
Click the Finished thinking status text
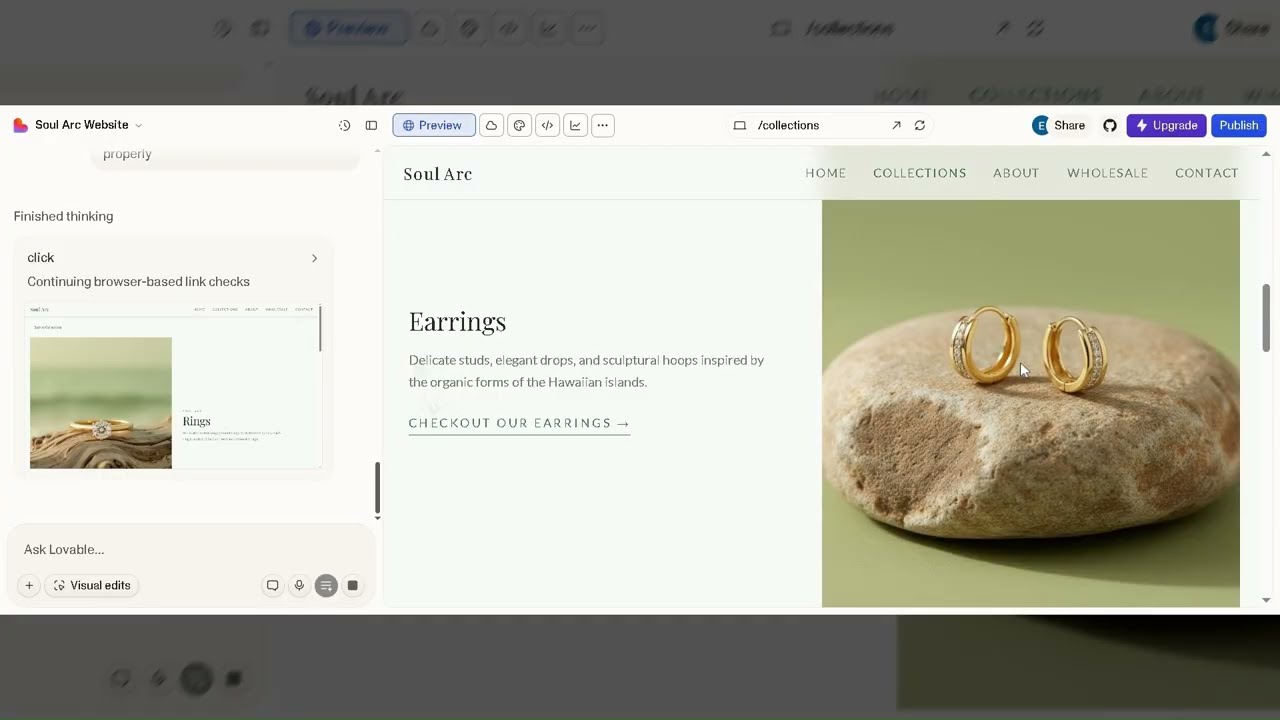[x=63, y=216]
